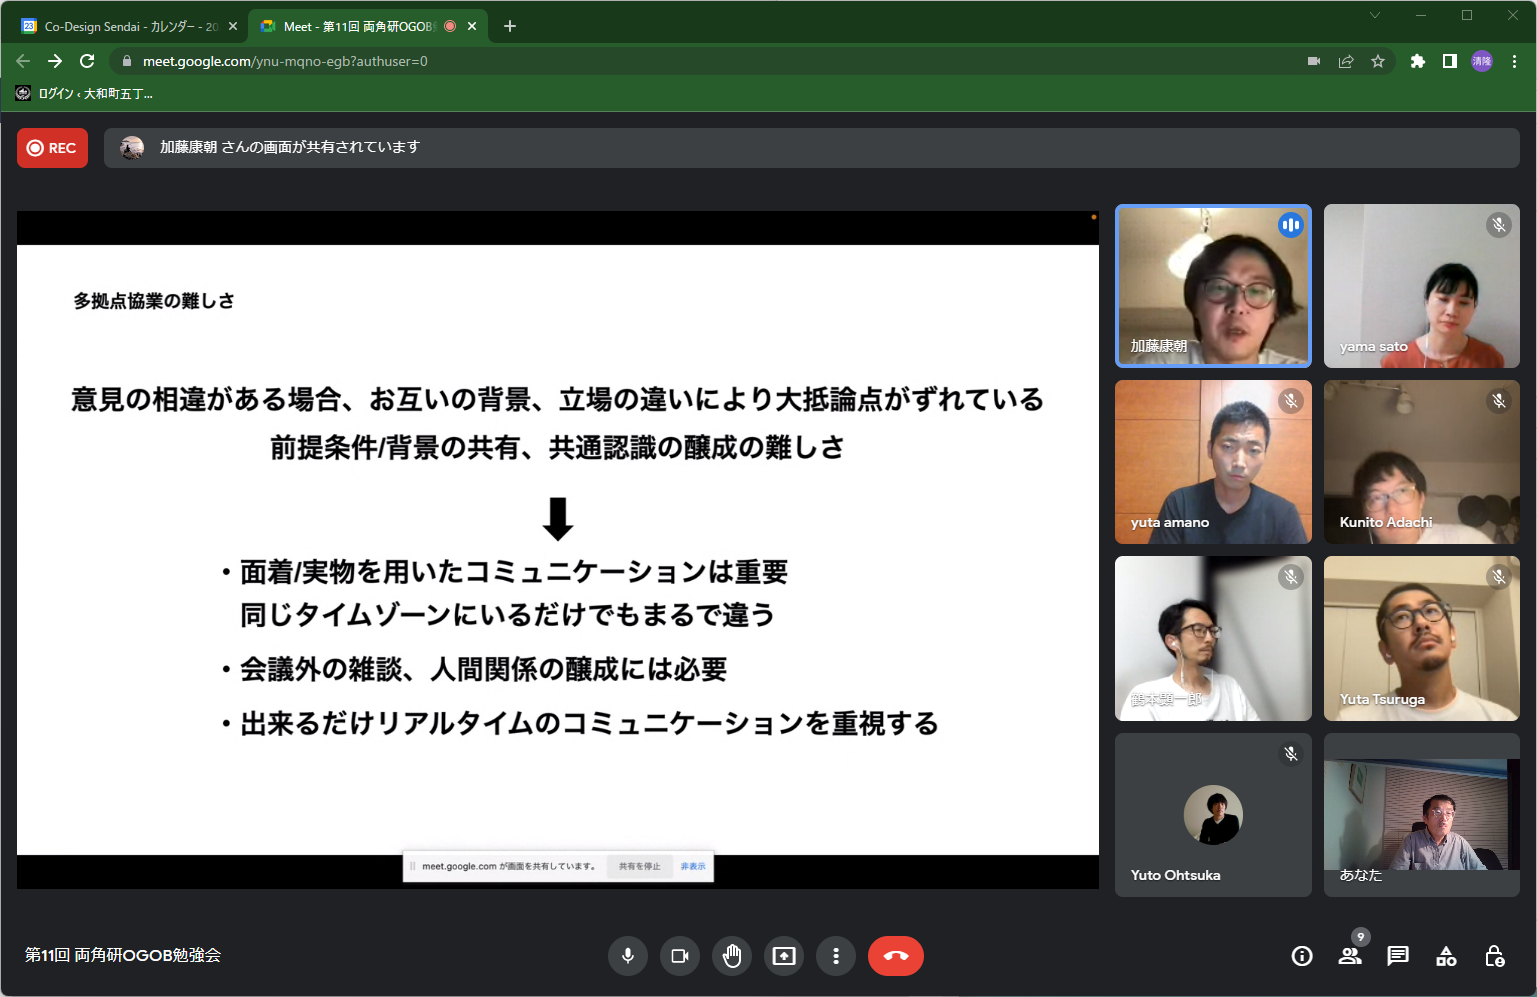Select yuta amano video tile

[1213, 462]
